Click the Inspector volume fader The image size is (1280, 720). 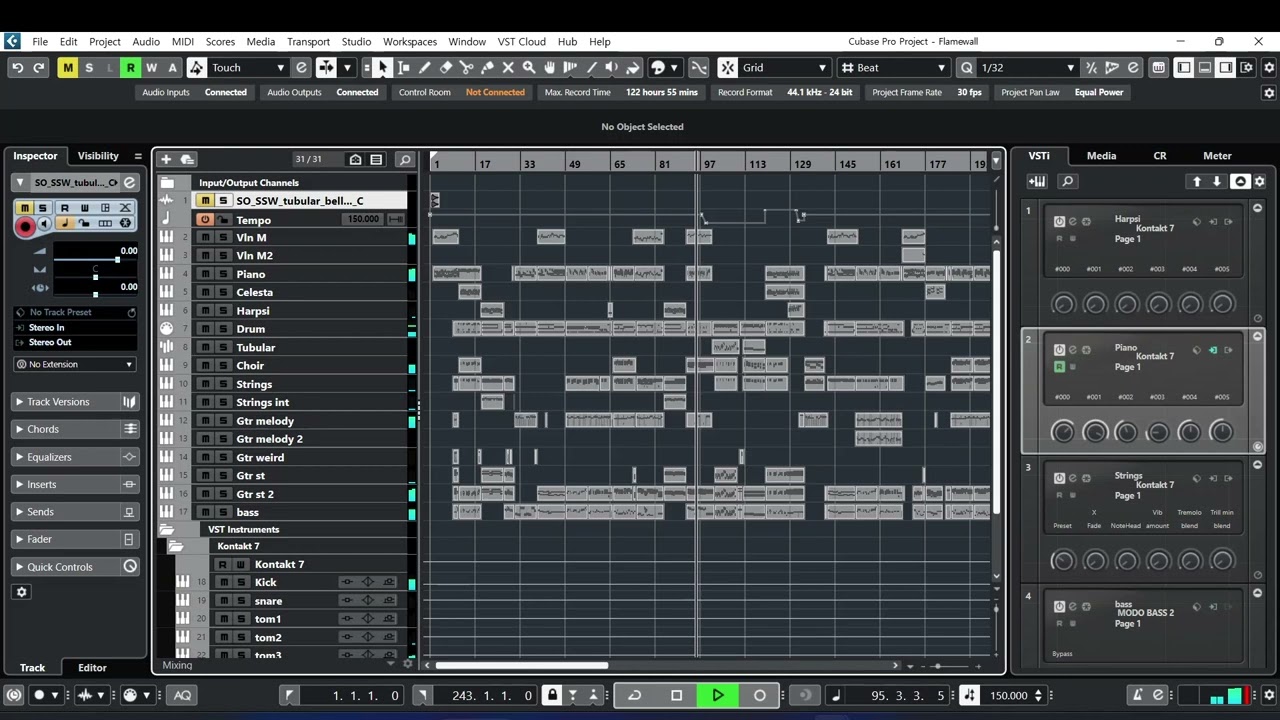pos(117,260)
